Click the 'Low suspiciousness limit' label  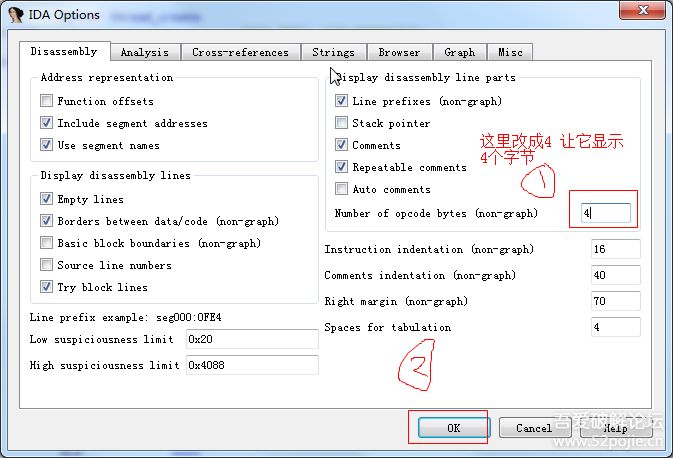[x=102, y=340]
